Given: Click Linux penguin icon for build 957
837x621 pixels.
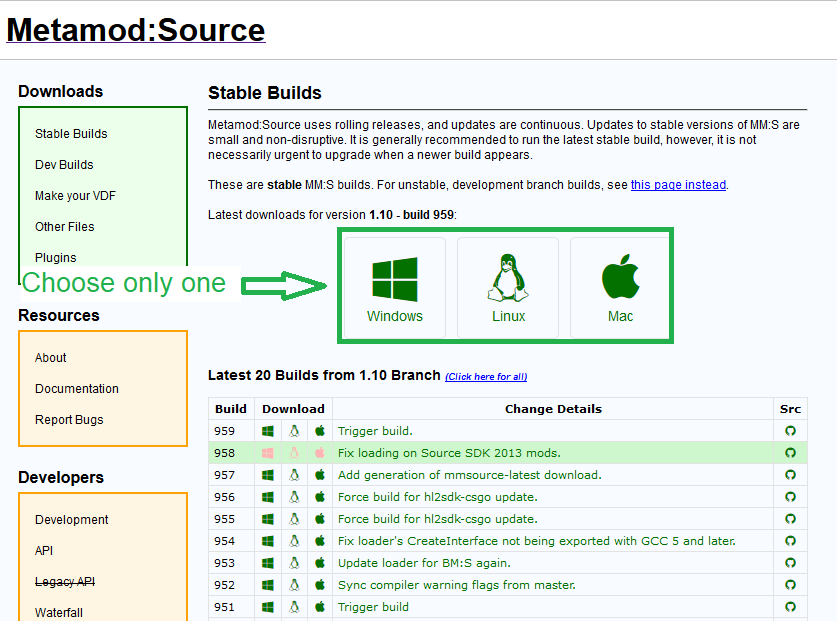Looking at the screenshot, I should [x=294, y=475].
